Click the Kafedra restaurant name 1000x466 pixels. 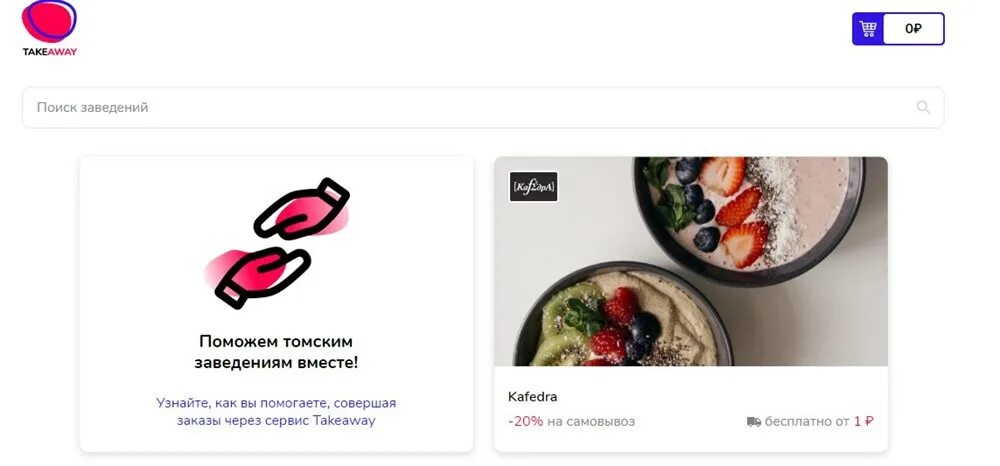pyautogui.click(x=533, y=397)
